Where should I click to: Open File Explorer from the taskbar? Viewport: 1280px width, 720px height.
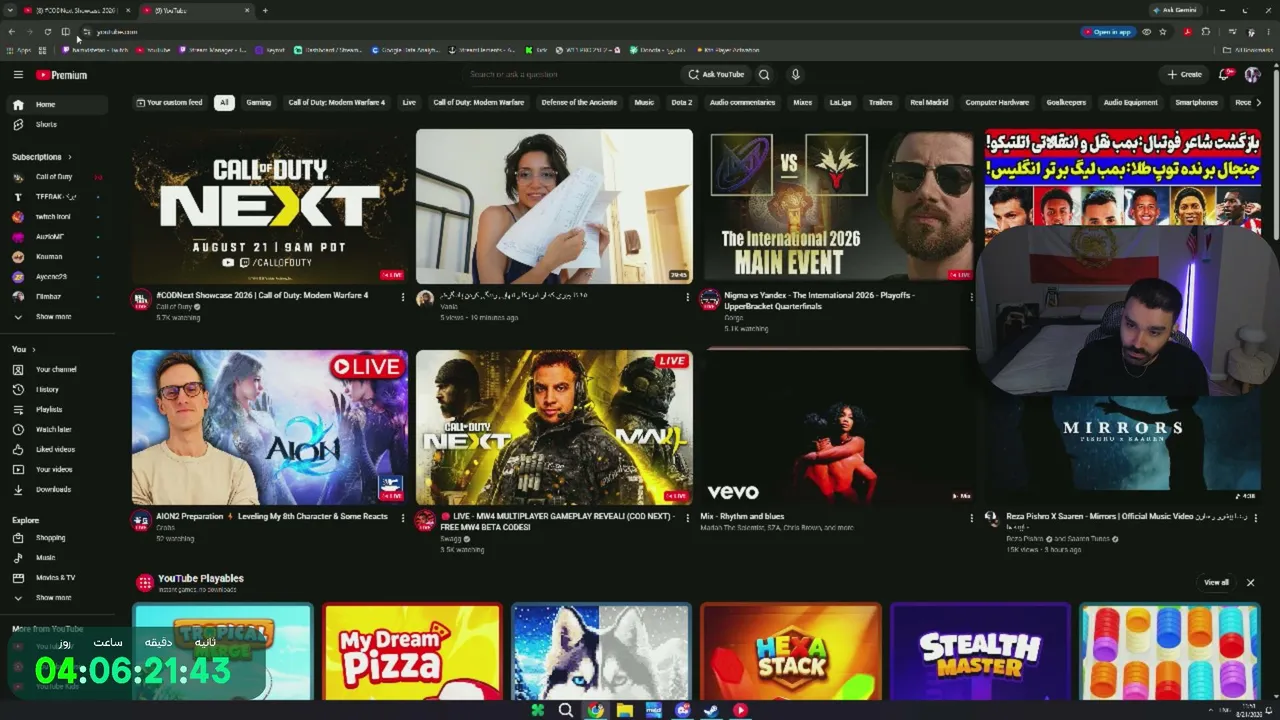[x=625, y=710]
